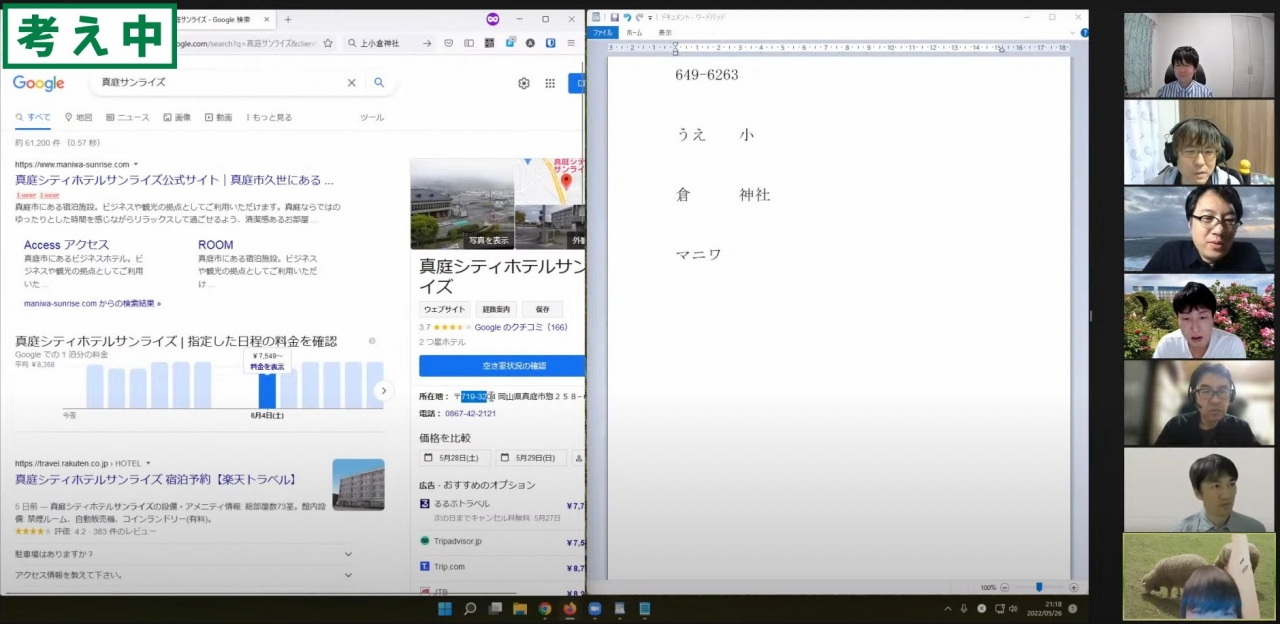The height and width of the screenshot is (624, 1280).
Task: Open the Access アクセス sitelink
Action: [x=67, y=245]
